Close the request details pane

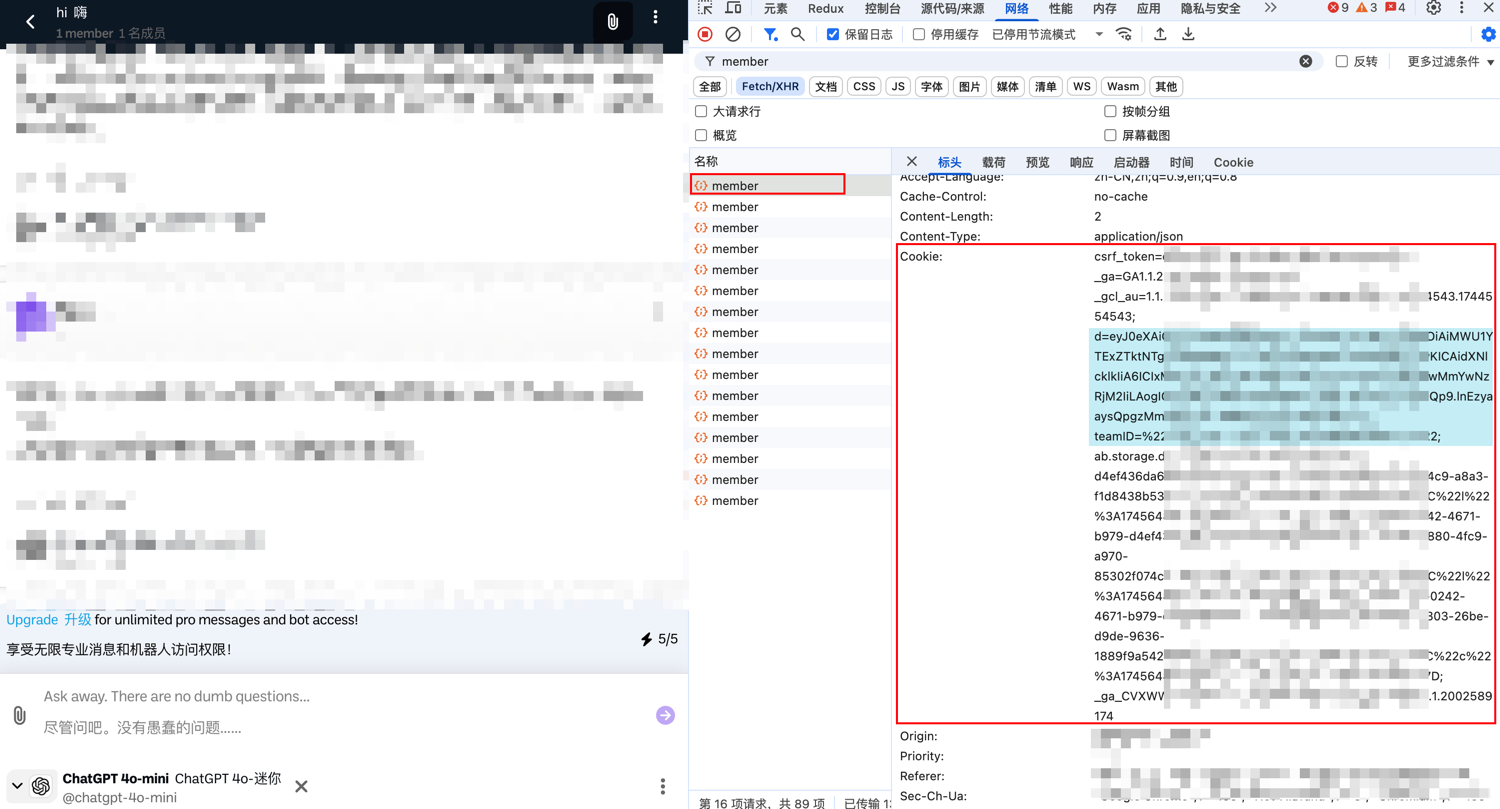[x=911, y=161]
